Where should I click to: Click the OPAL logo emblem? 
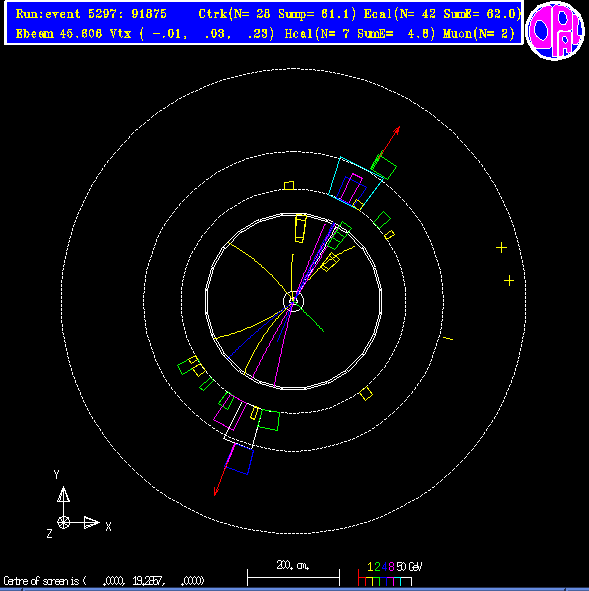555,31
